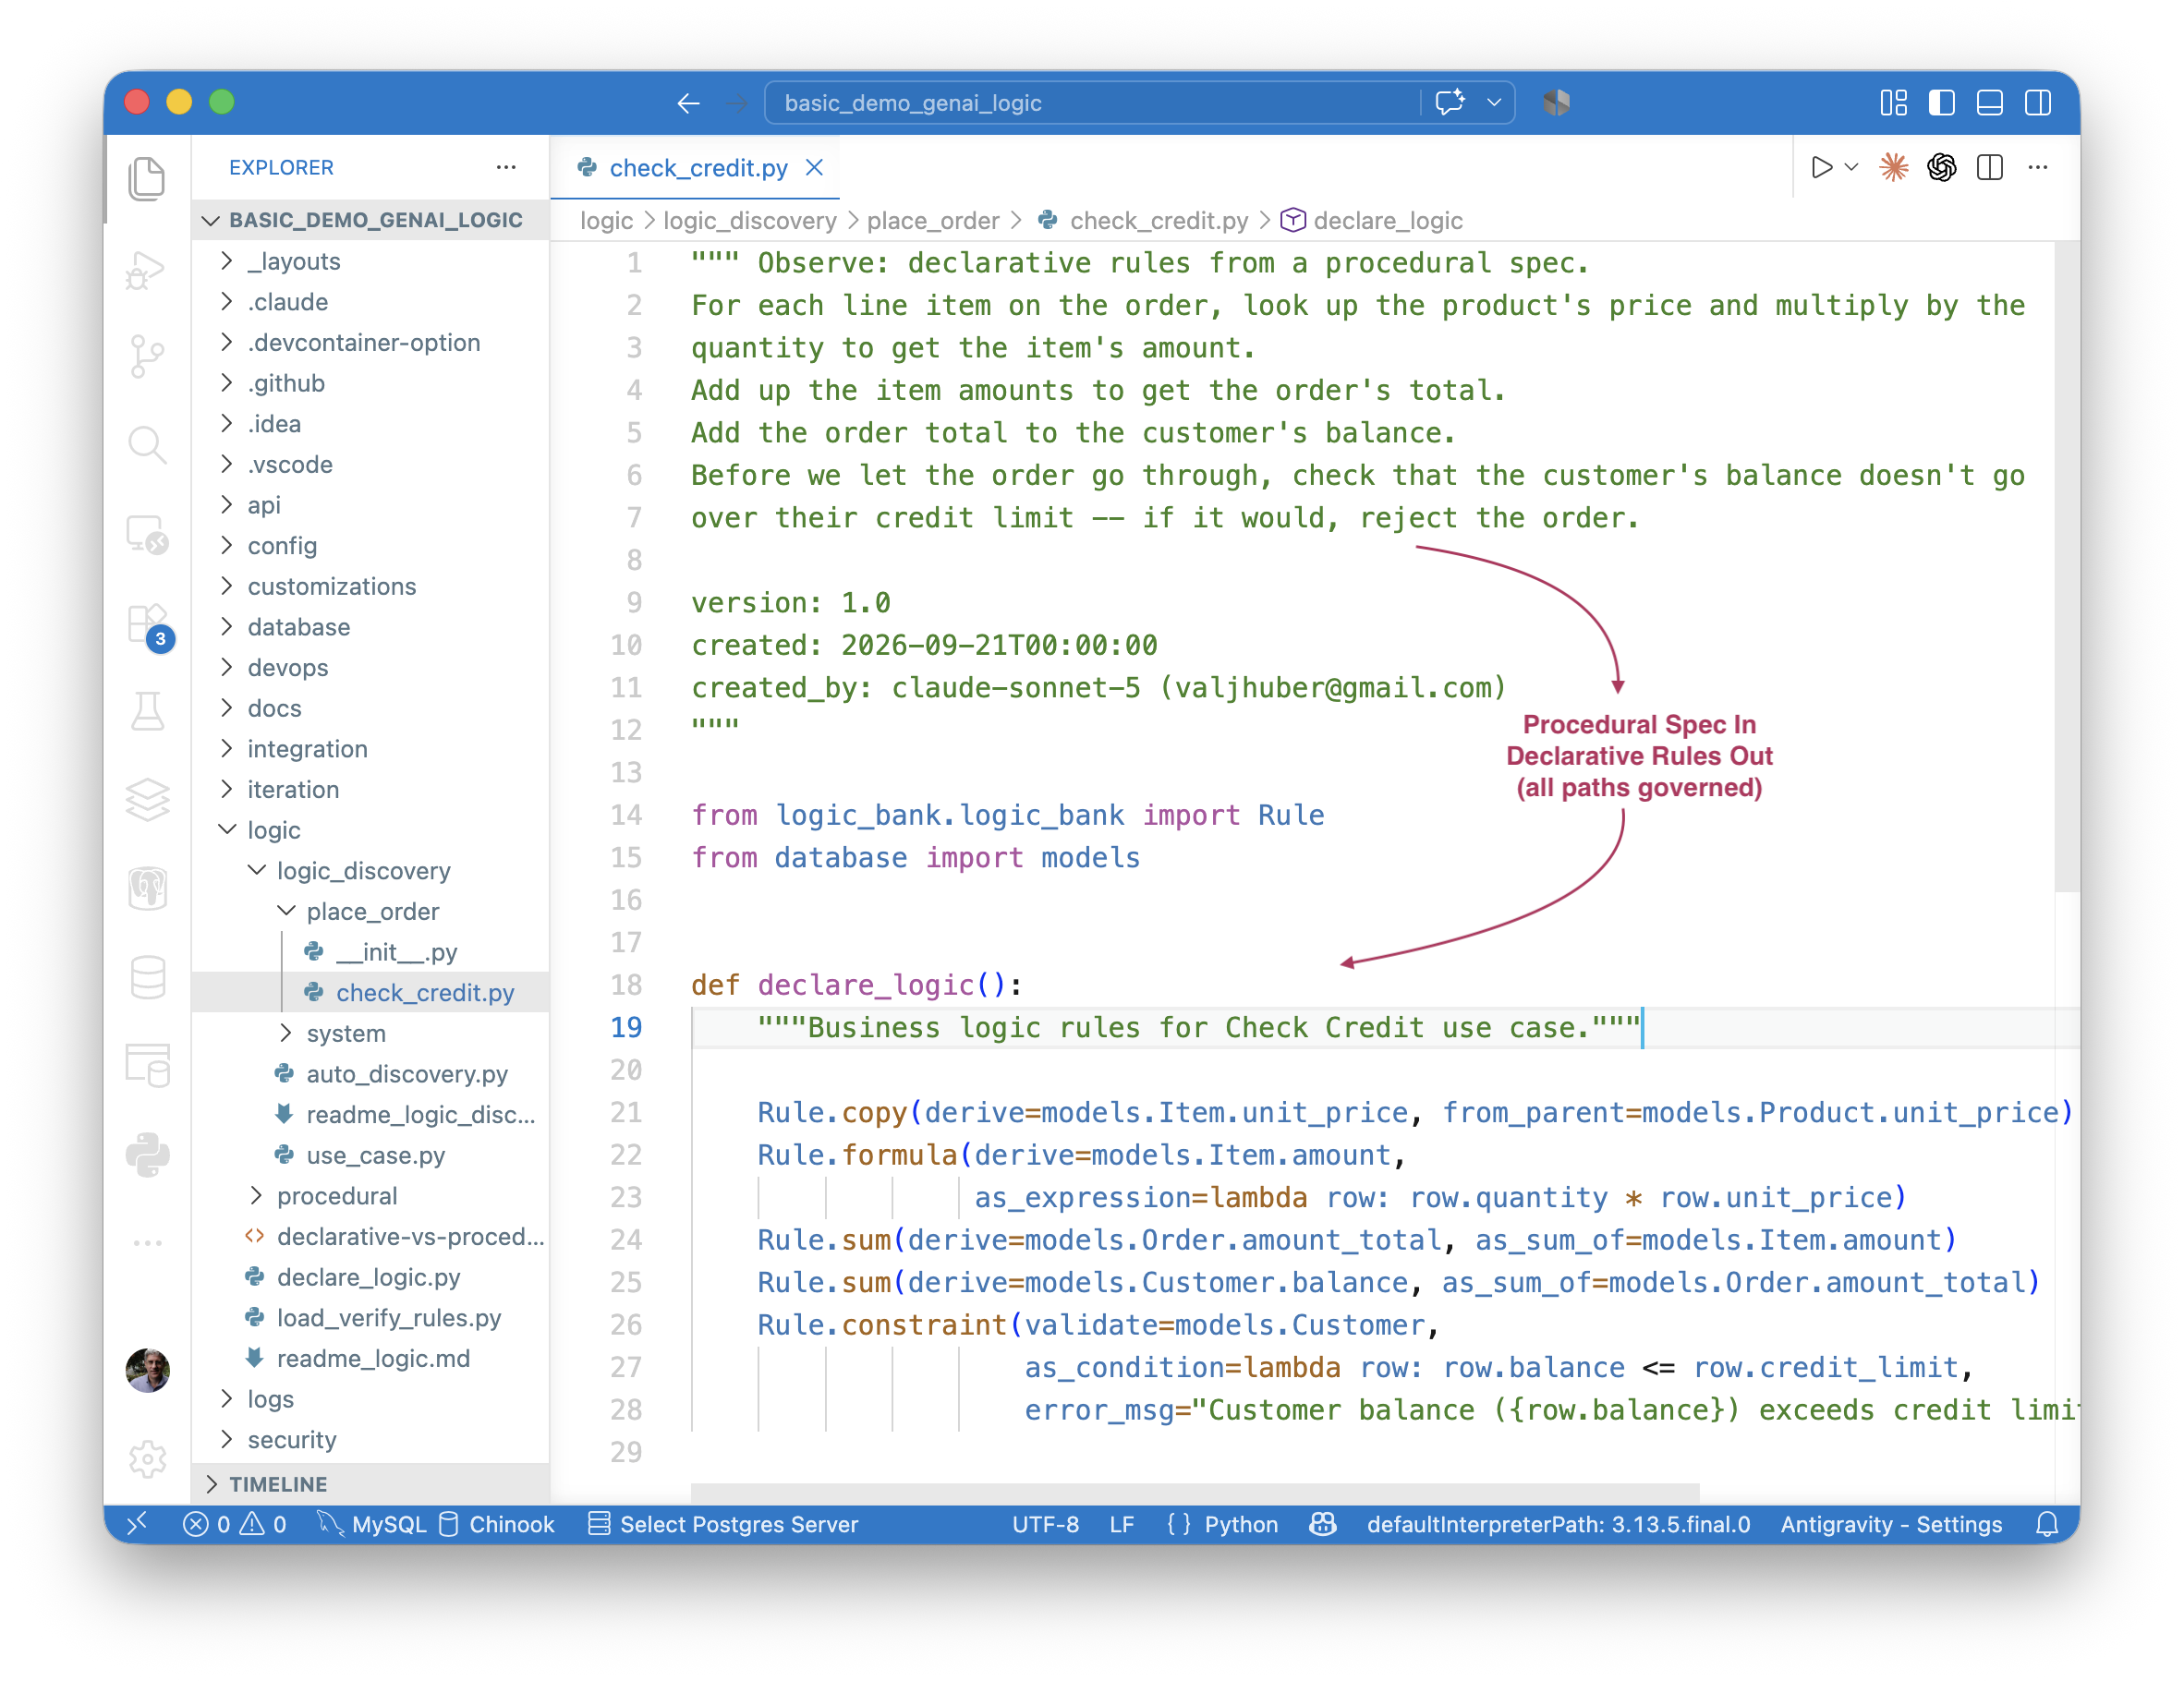This screenshot has height=1681, width=2184.
Task: Toggle the bottom Panel visibility
Action: tap(1989, 102)
